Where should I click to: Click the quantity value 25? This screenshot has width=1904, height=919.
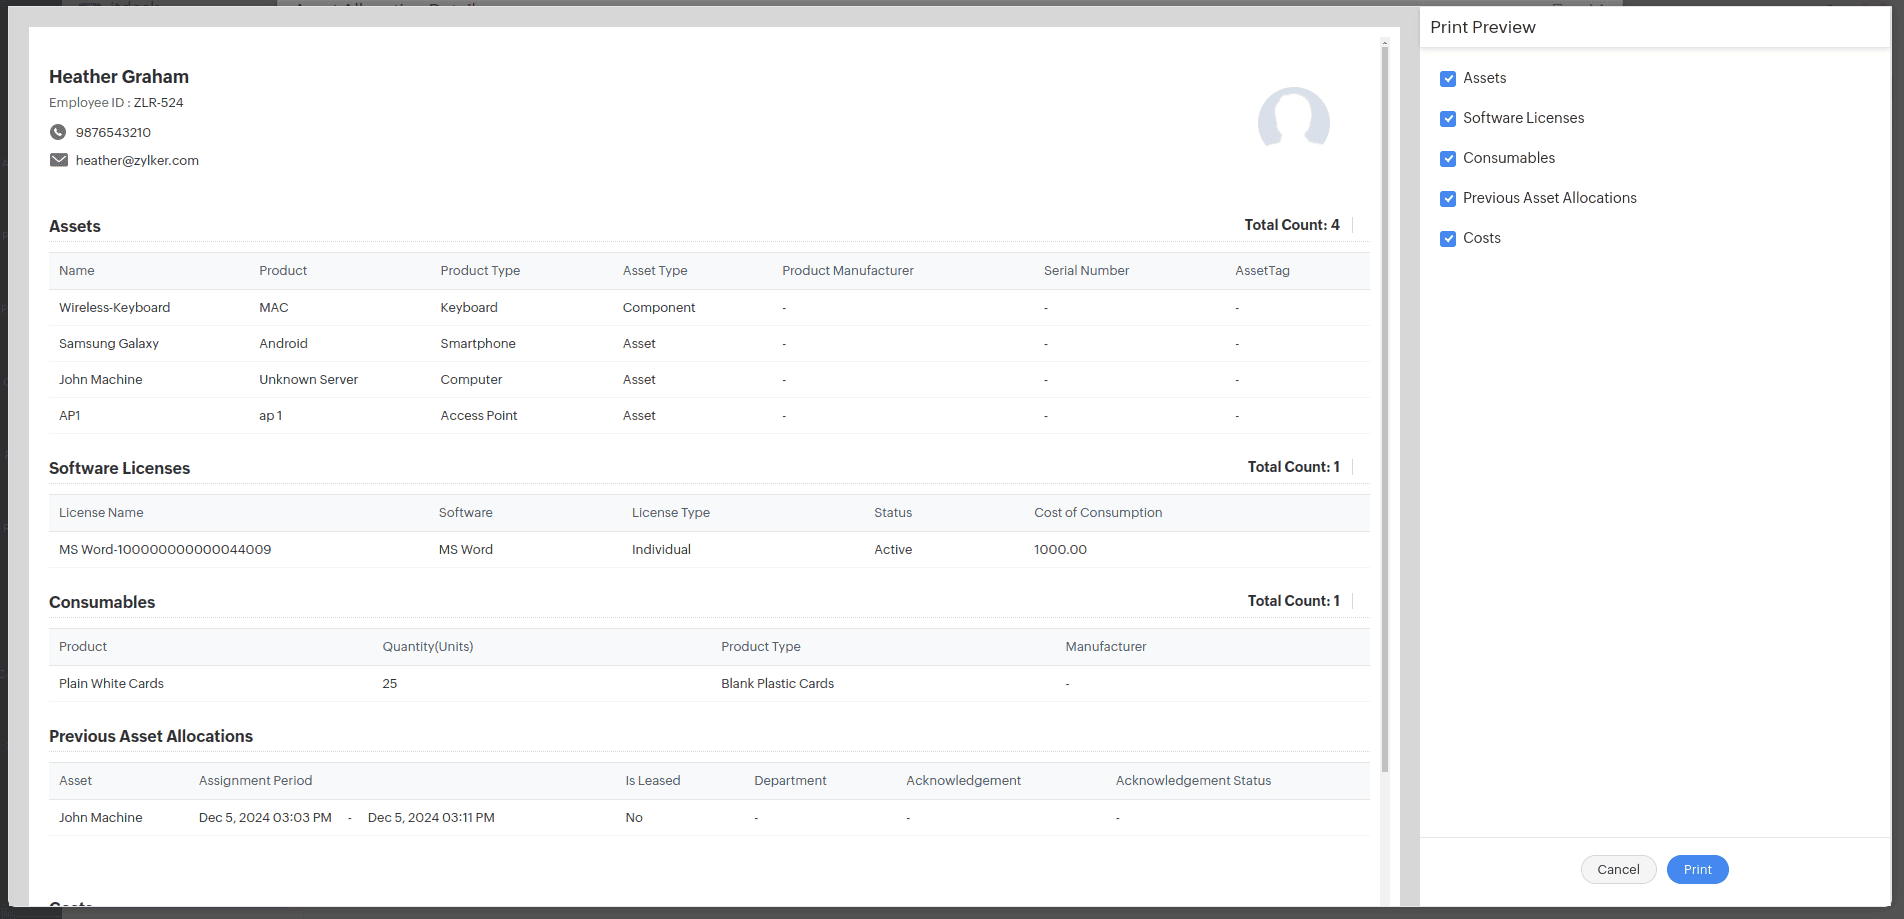pyautogui.click(x=390, y=684)
